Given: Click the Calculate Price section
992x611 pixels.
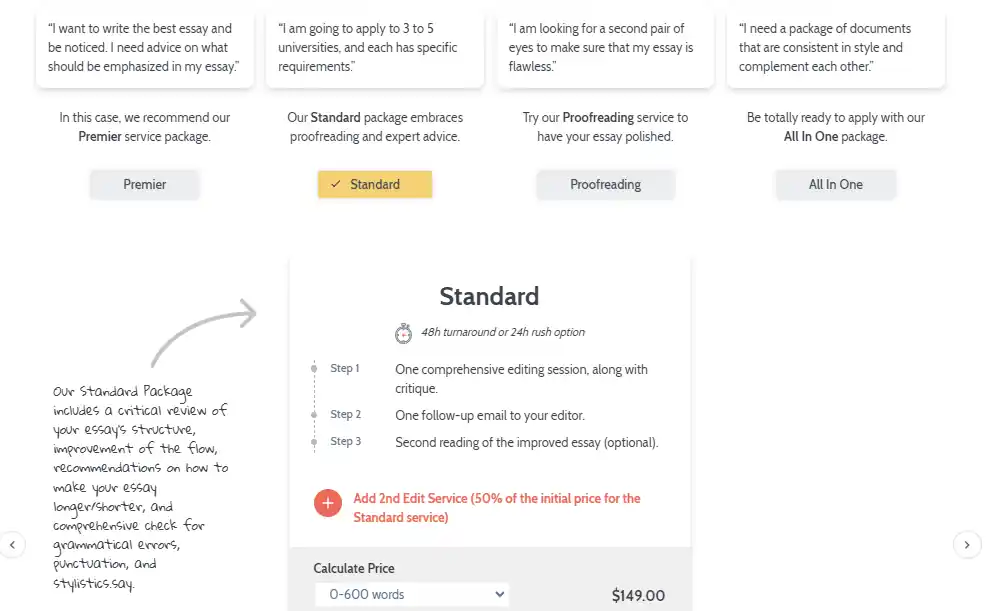Looking at the screenshot, I should (x=354, y=568).
